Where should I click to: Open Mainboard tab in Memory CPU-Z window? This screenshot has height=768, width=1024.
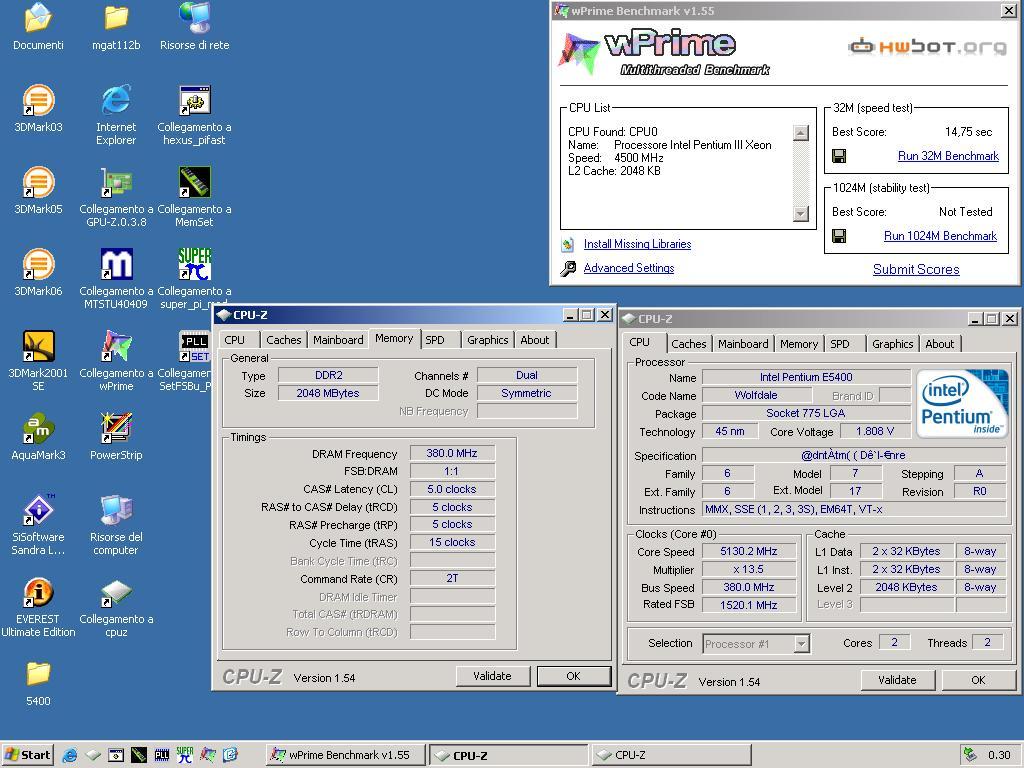(338, 340)
